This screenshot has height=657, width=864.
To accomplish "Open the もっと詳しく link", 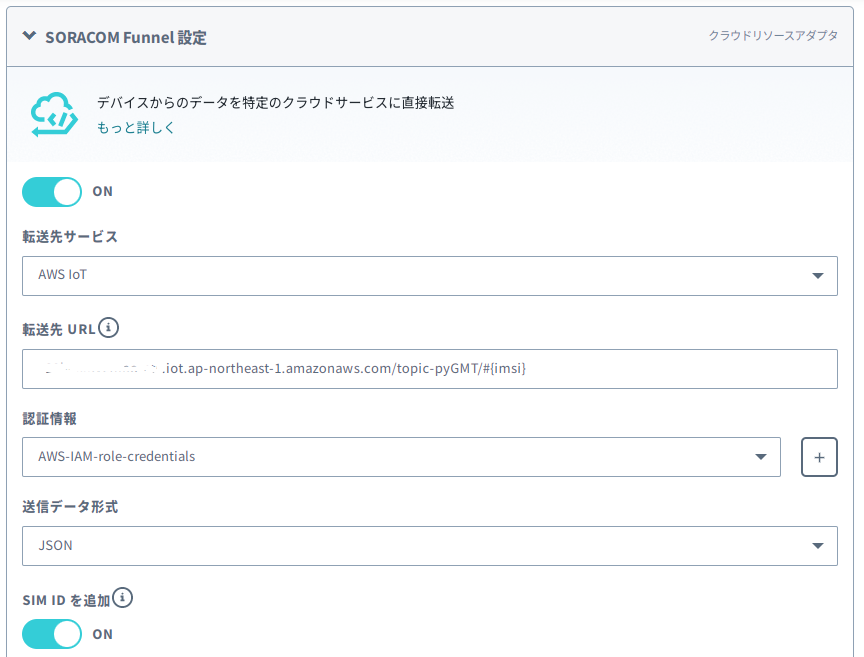I will point(136,128).
